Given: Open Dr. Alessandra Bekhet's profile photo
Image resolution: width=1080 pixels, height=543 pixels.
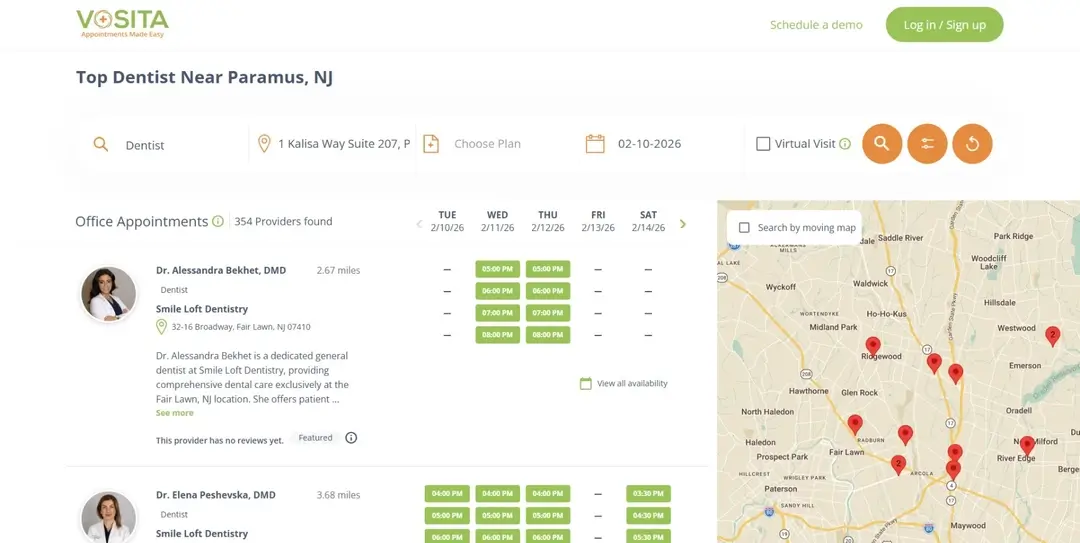Looking at the screenshot, I should (x=108, y=293).
